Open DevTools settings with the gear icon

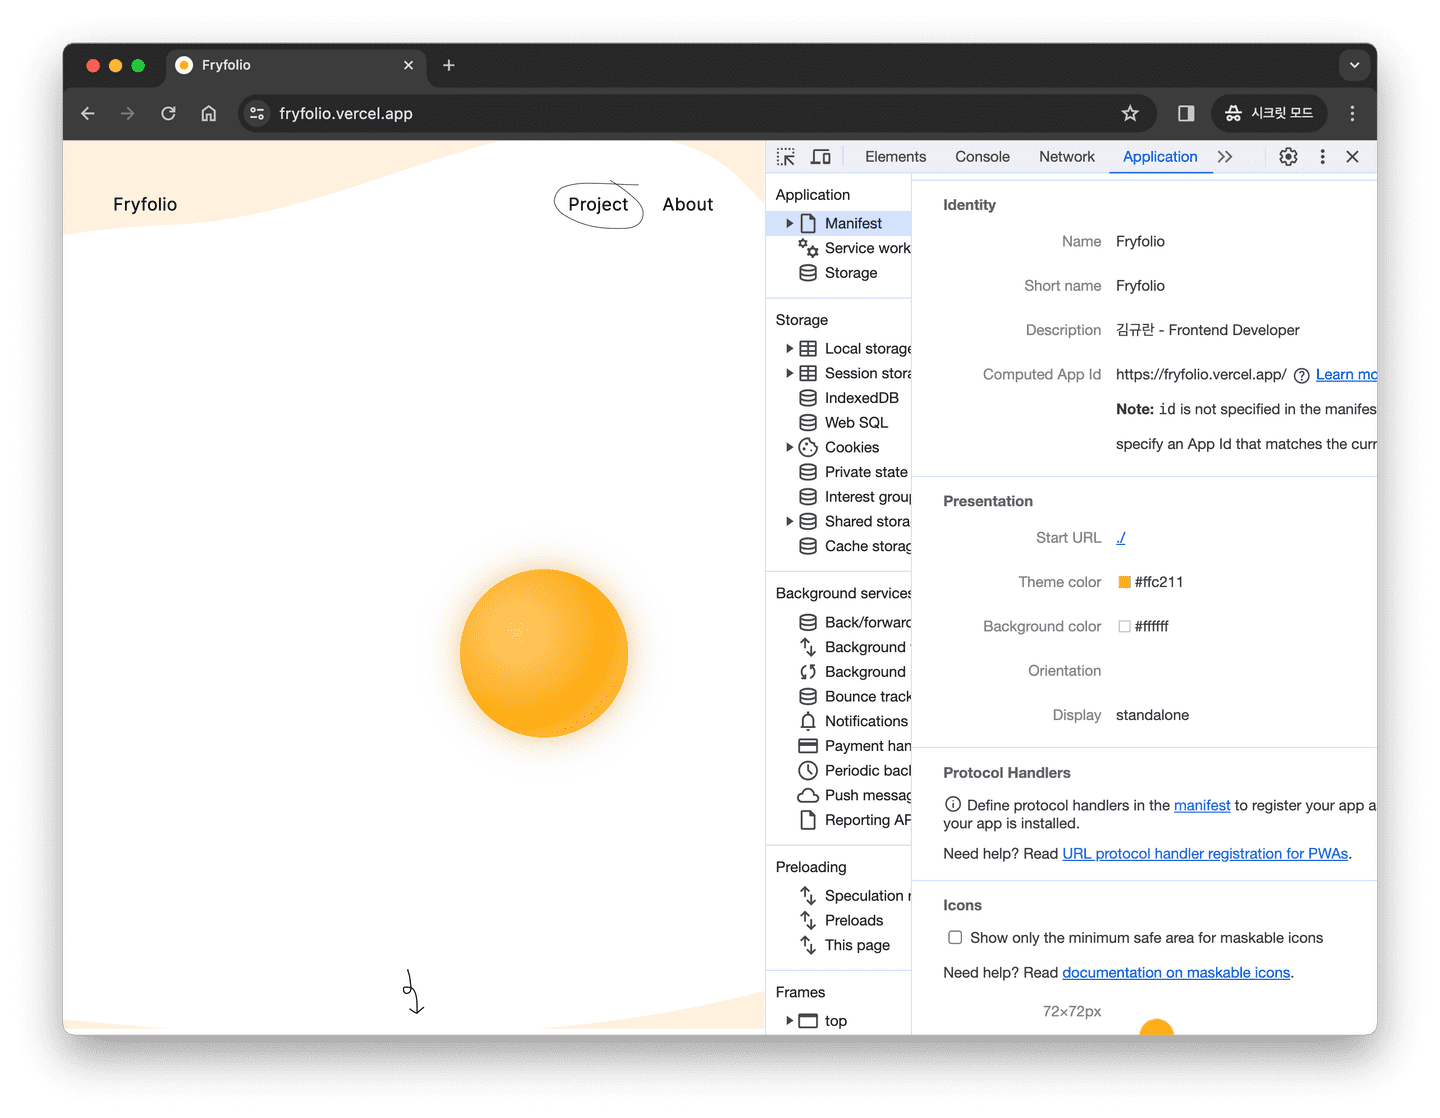[1288, 157]
